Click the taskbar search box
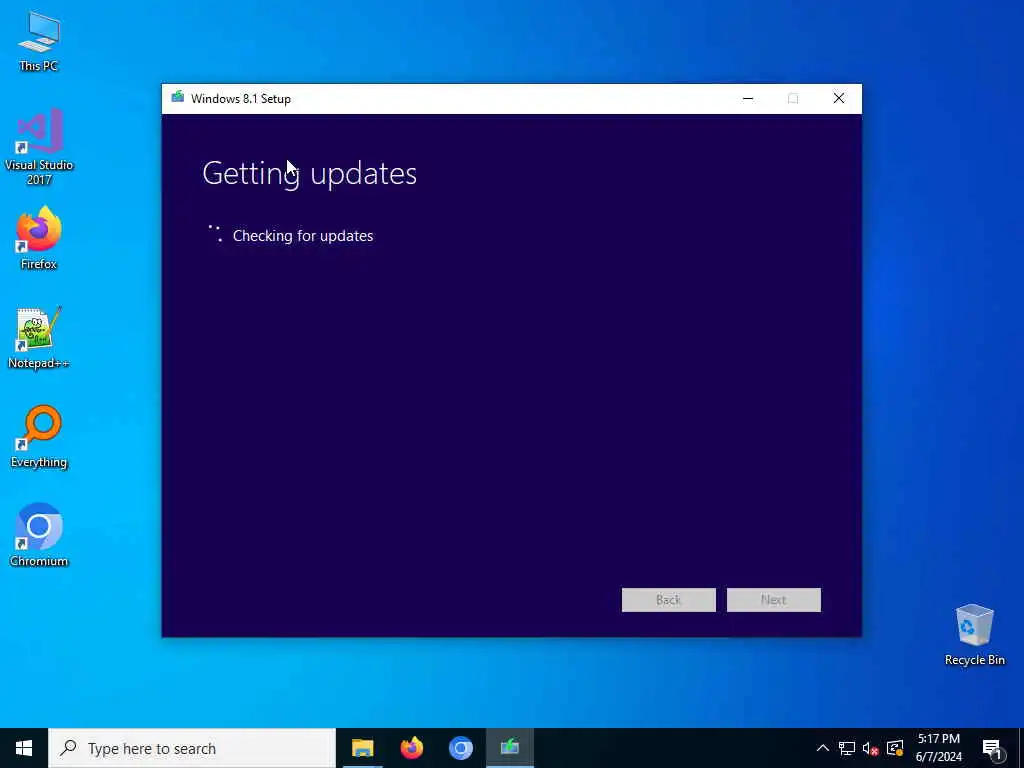 click(192, 748)
